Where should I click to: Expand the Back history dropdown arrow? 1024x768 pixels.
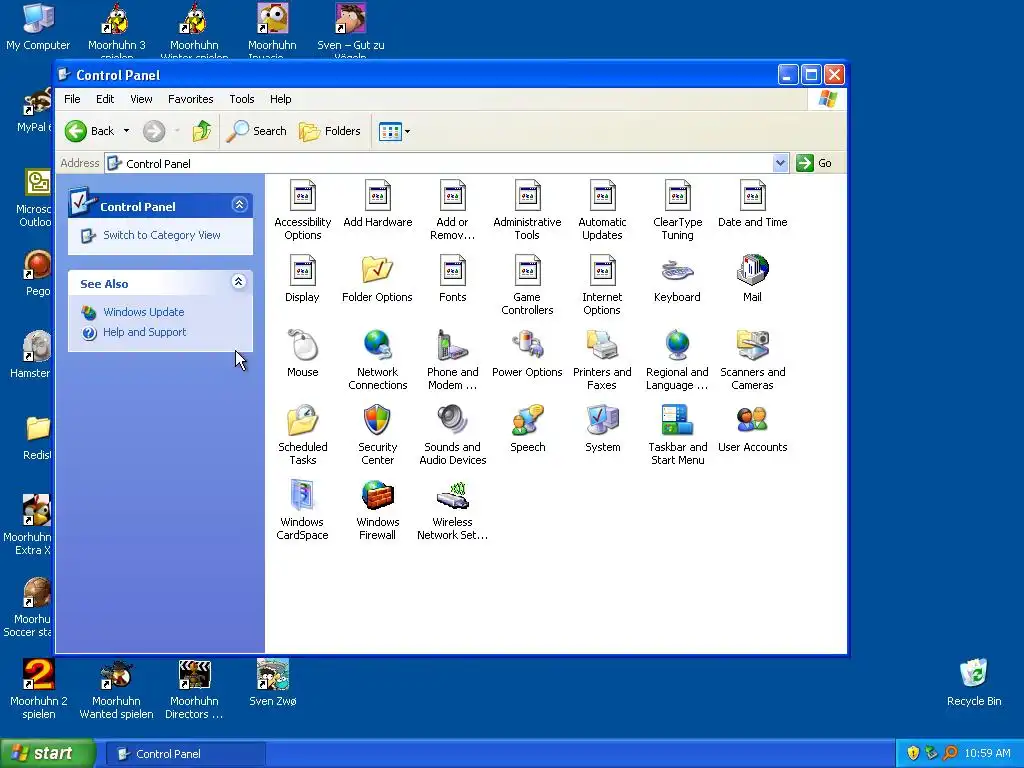(x=127, y=131)
